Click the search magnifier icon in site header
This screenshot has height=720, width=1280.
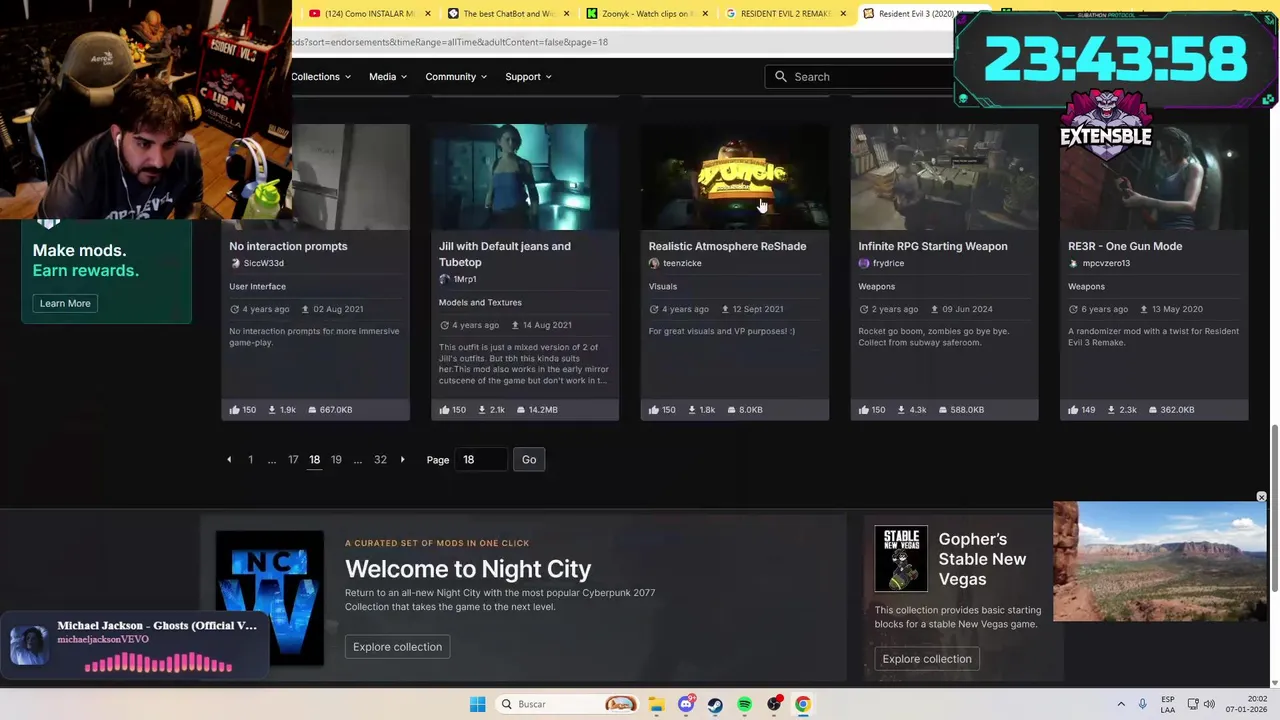[781, 77]
